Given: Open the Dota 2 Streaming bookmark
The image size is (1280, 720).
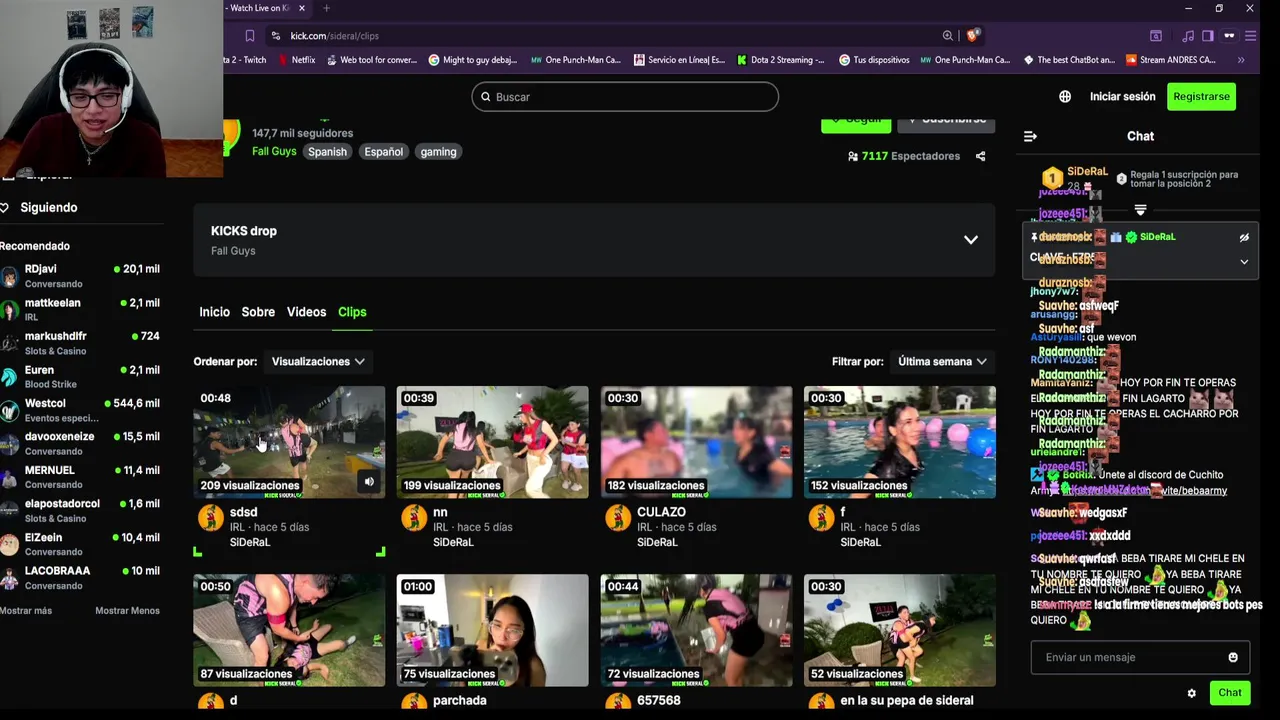Looking at the screenshot, I should (x=781, y=60).
